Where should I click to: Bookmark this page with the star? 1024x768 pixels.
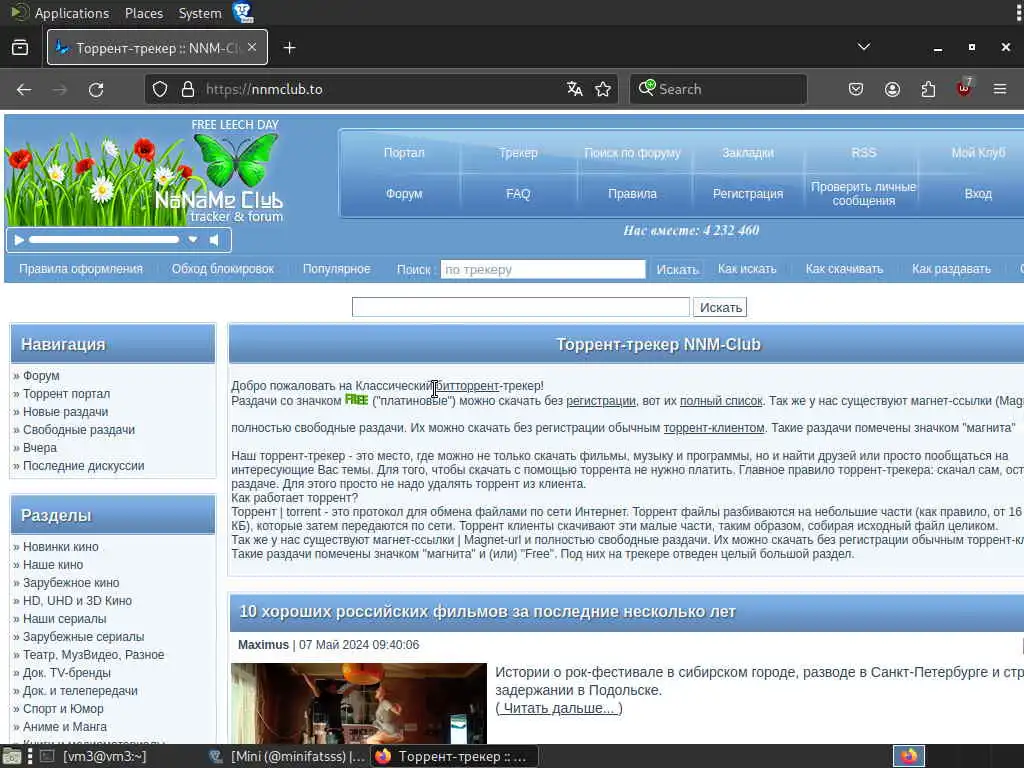click(x=603, y=89)
